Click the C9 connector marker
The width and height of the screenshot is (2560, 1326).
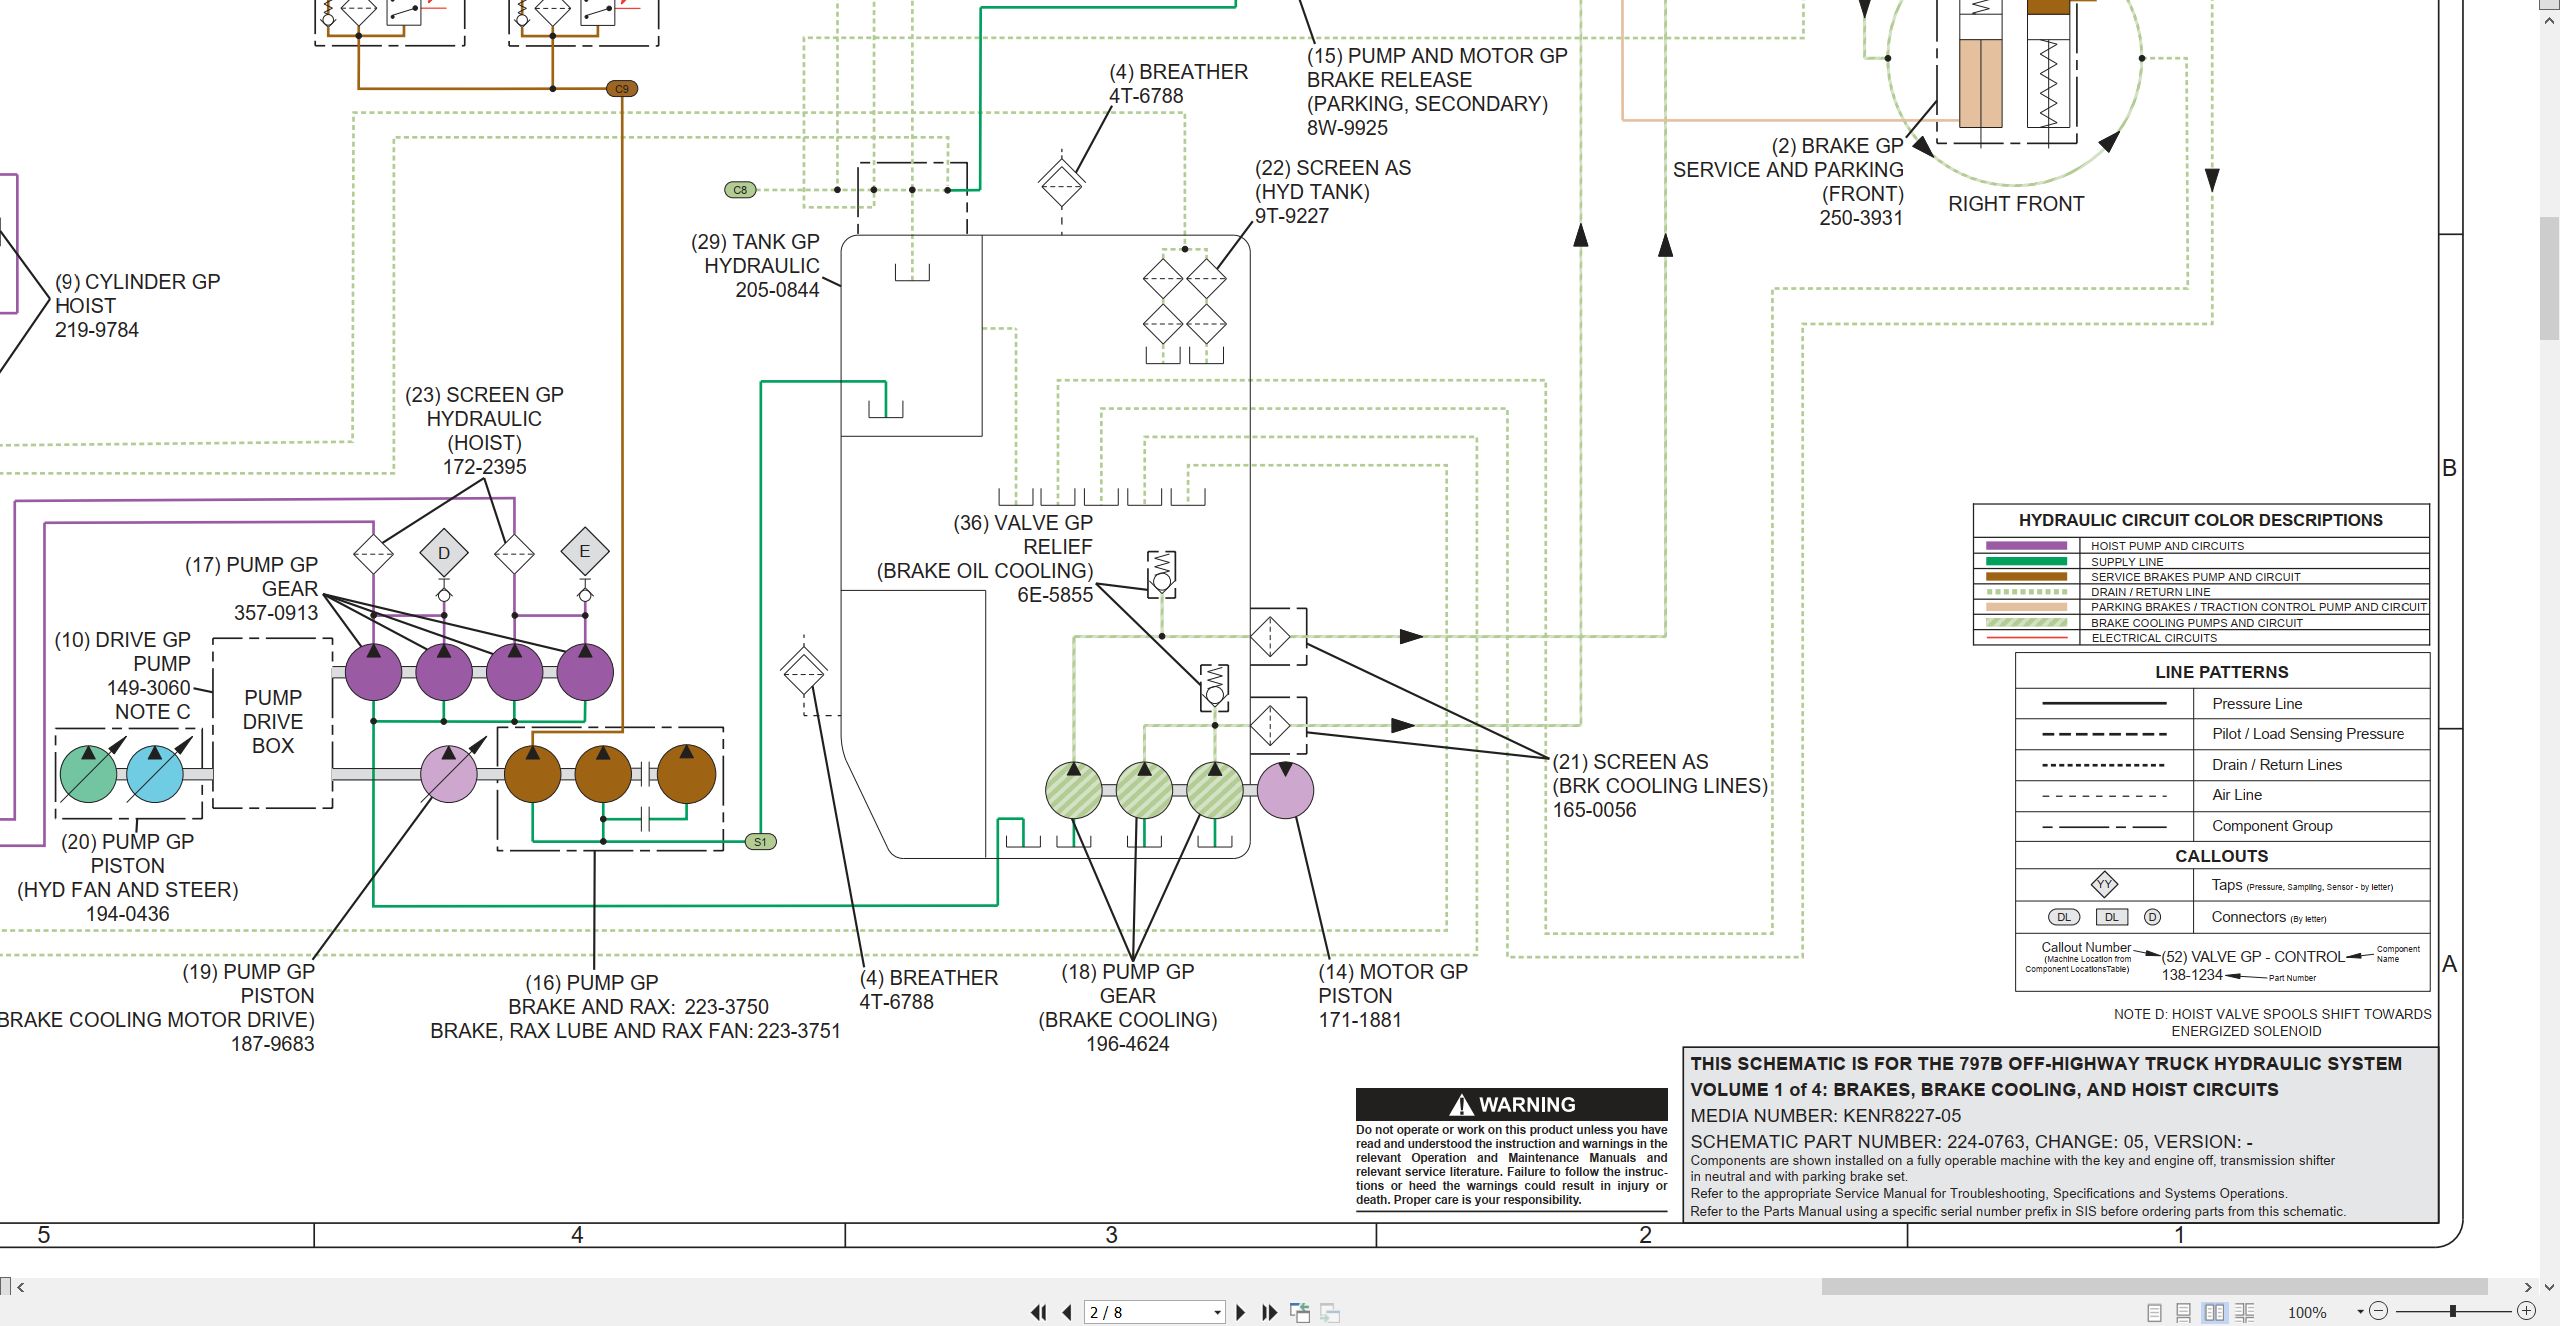(x=622, y=89)
